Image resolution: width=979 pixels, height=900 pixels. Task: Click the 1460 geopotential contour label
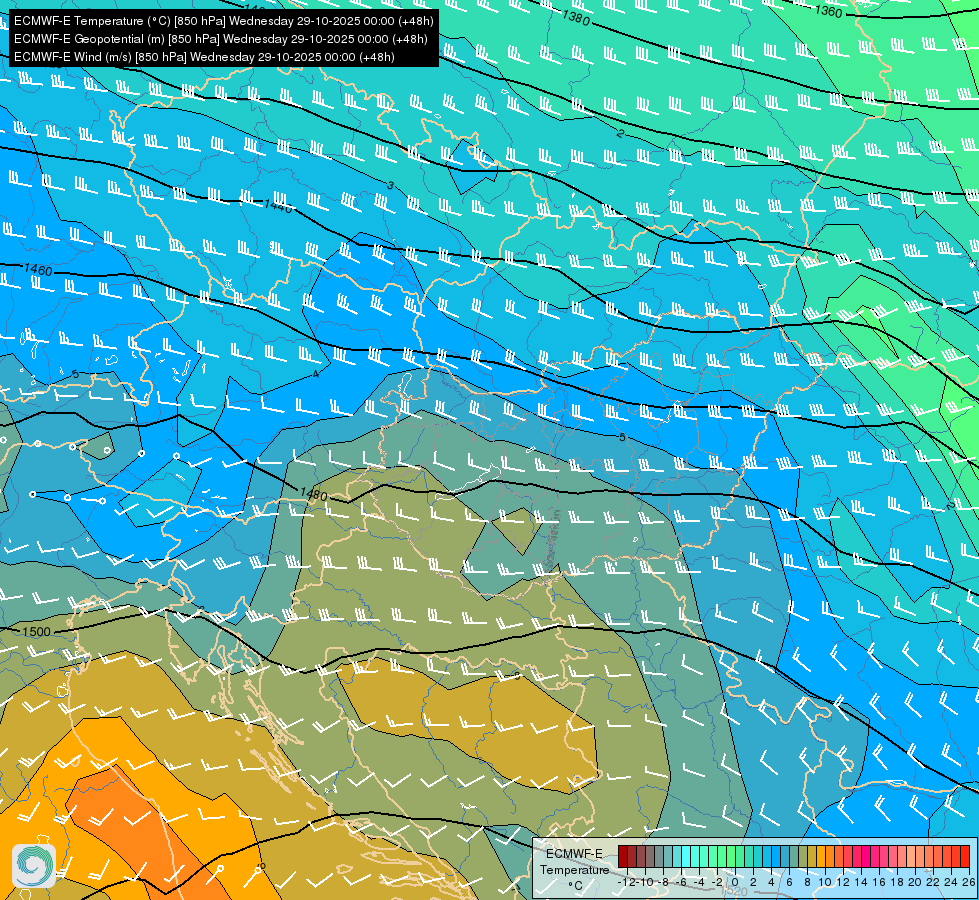(38, 270)
